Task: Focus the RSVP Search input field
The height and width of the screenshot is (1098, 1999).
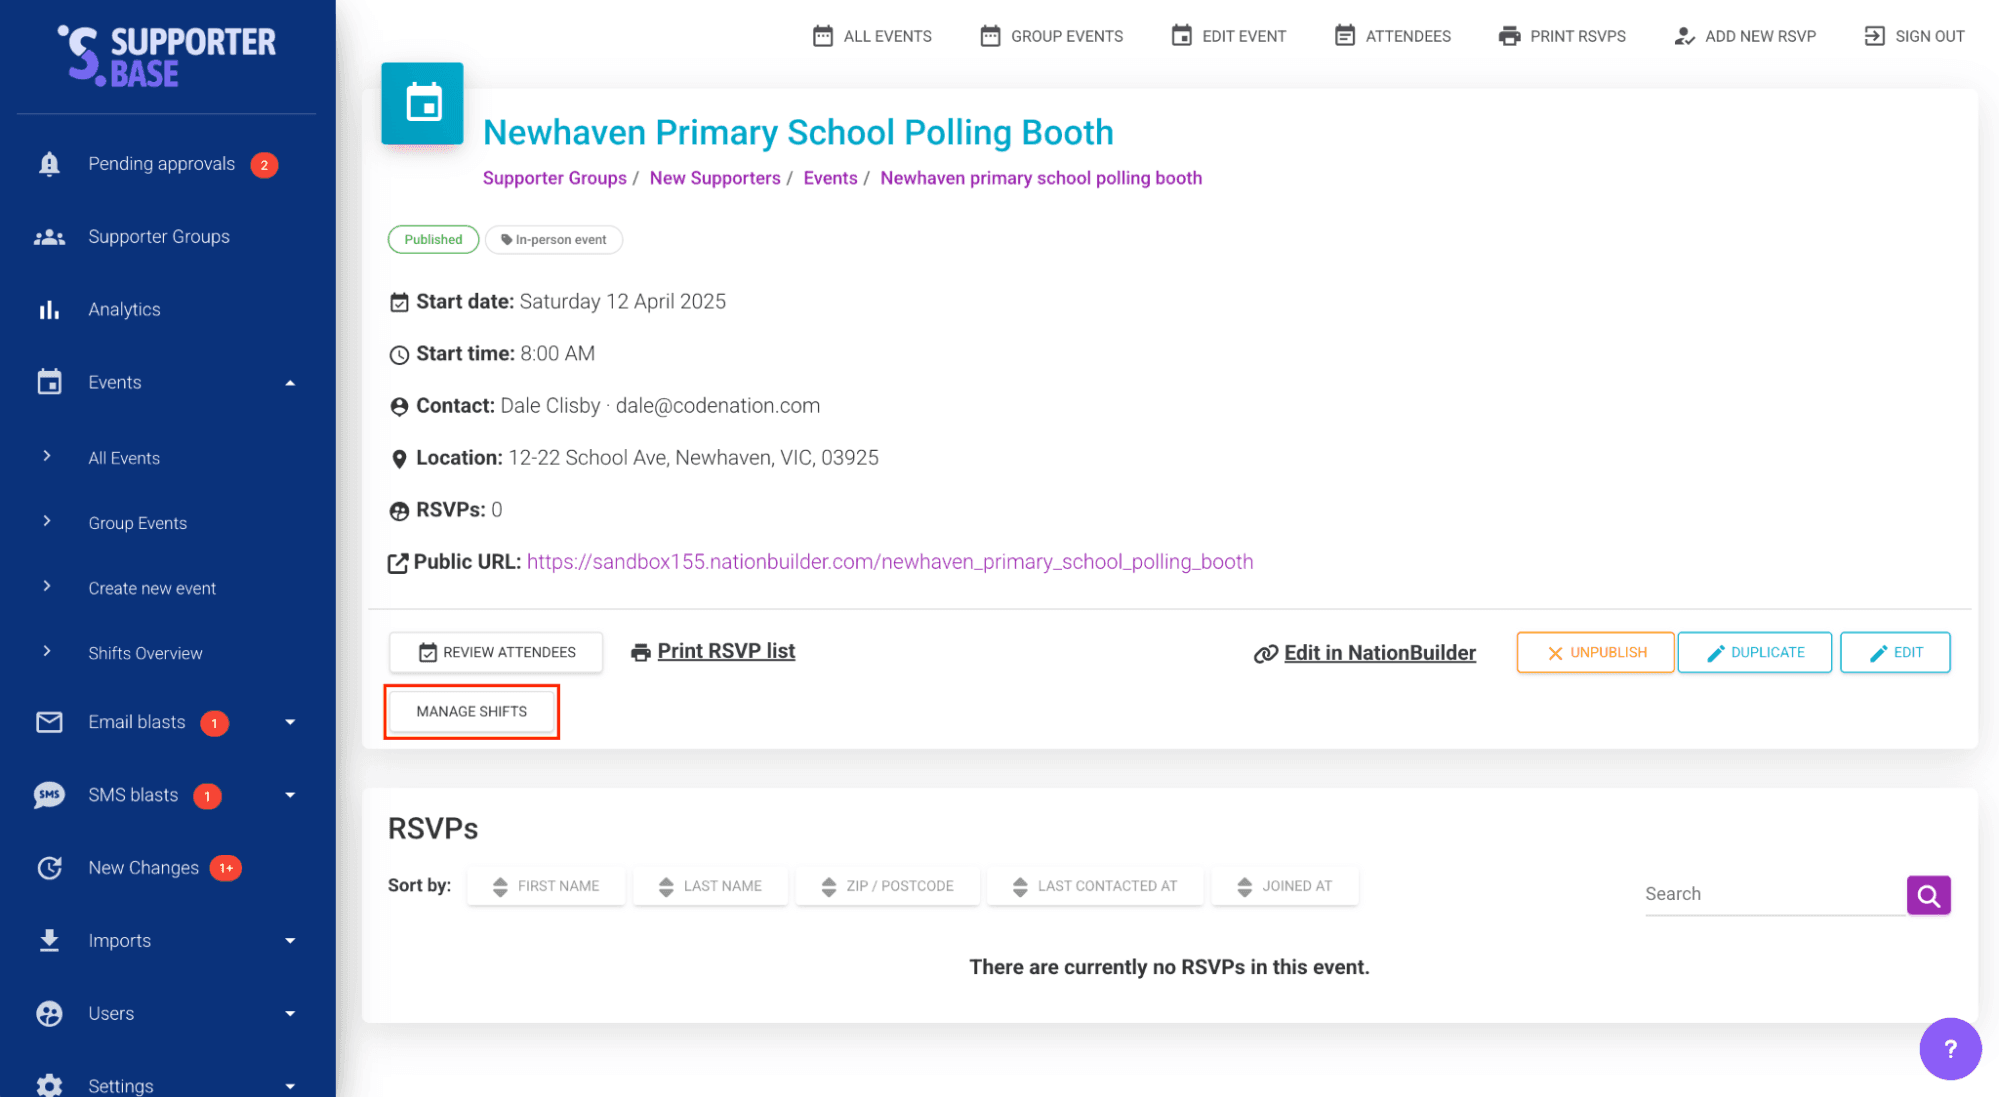Action: click(1773, 894)
